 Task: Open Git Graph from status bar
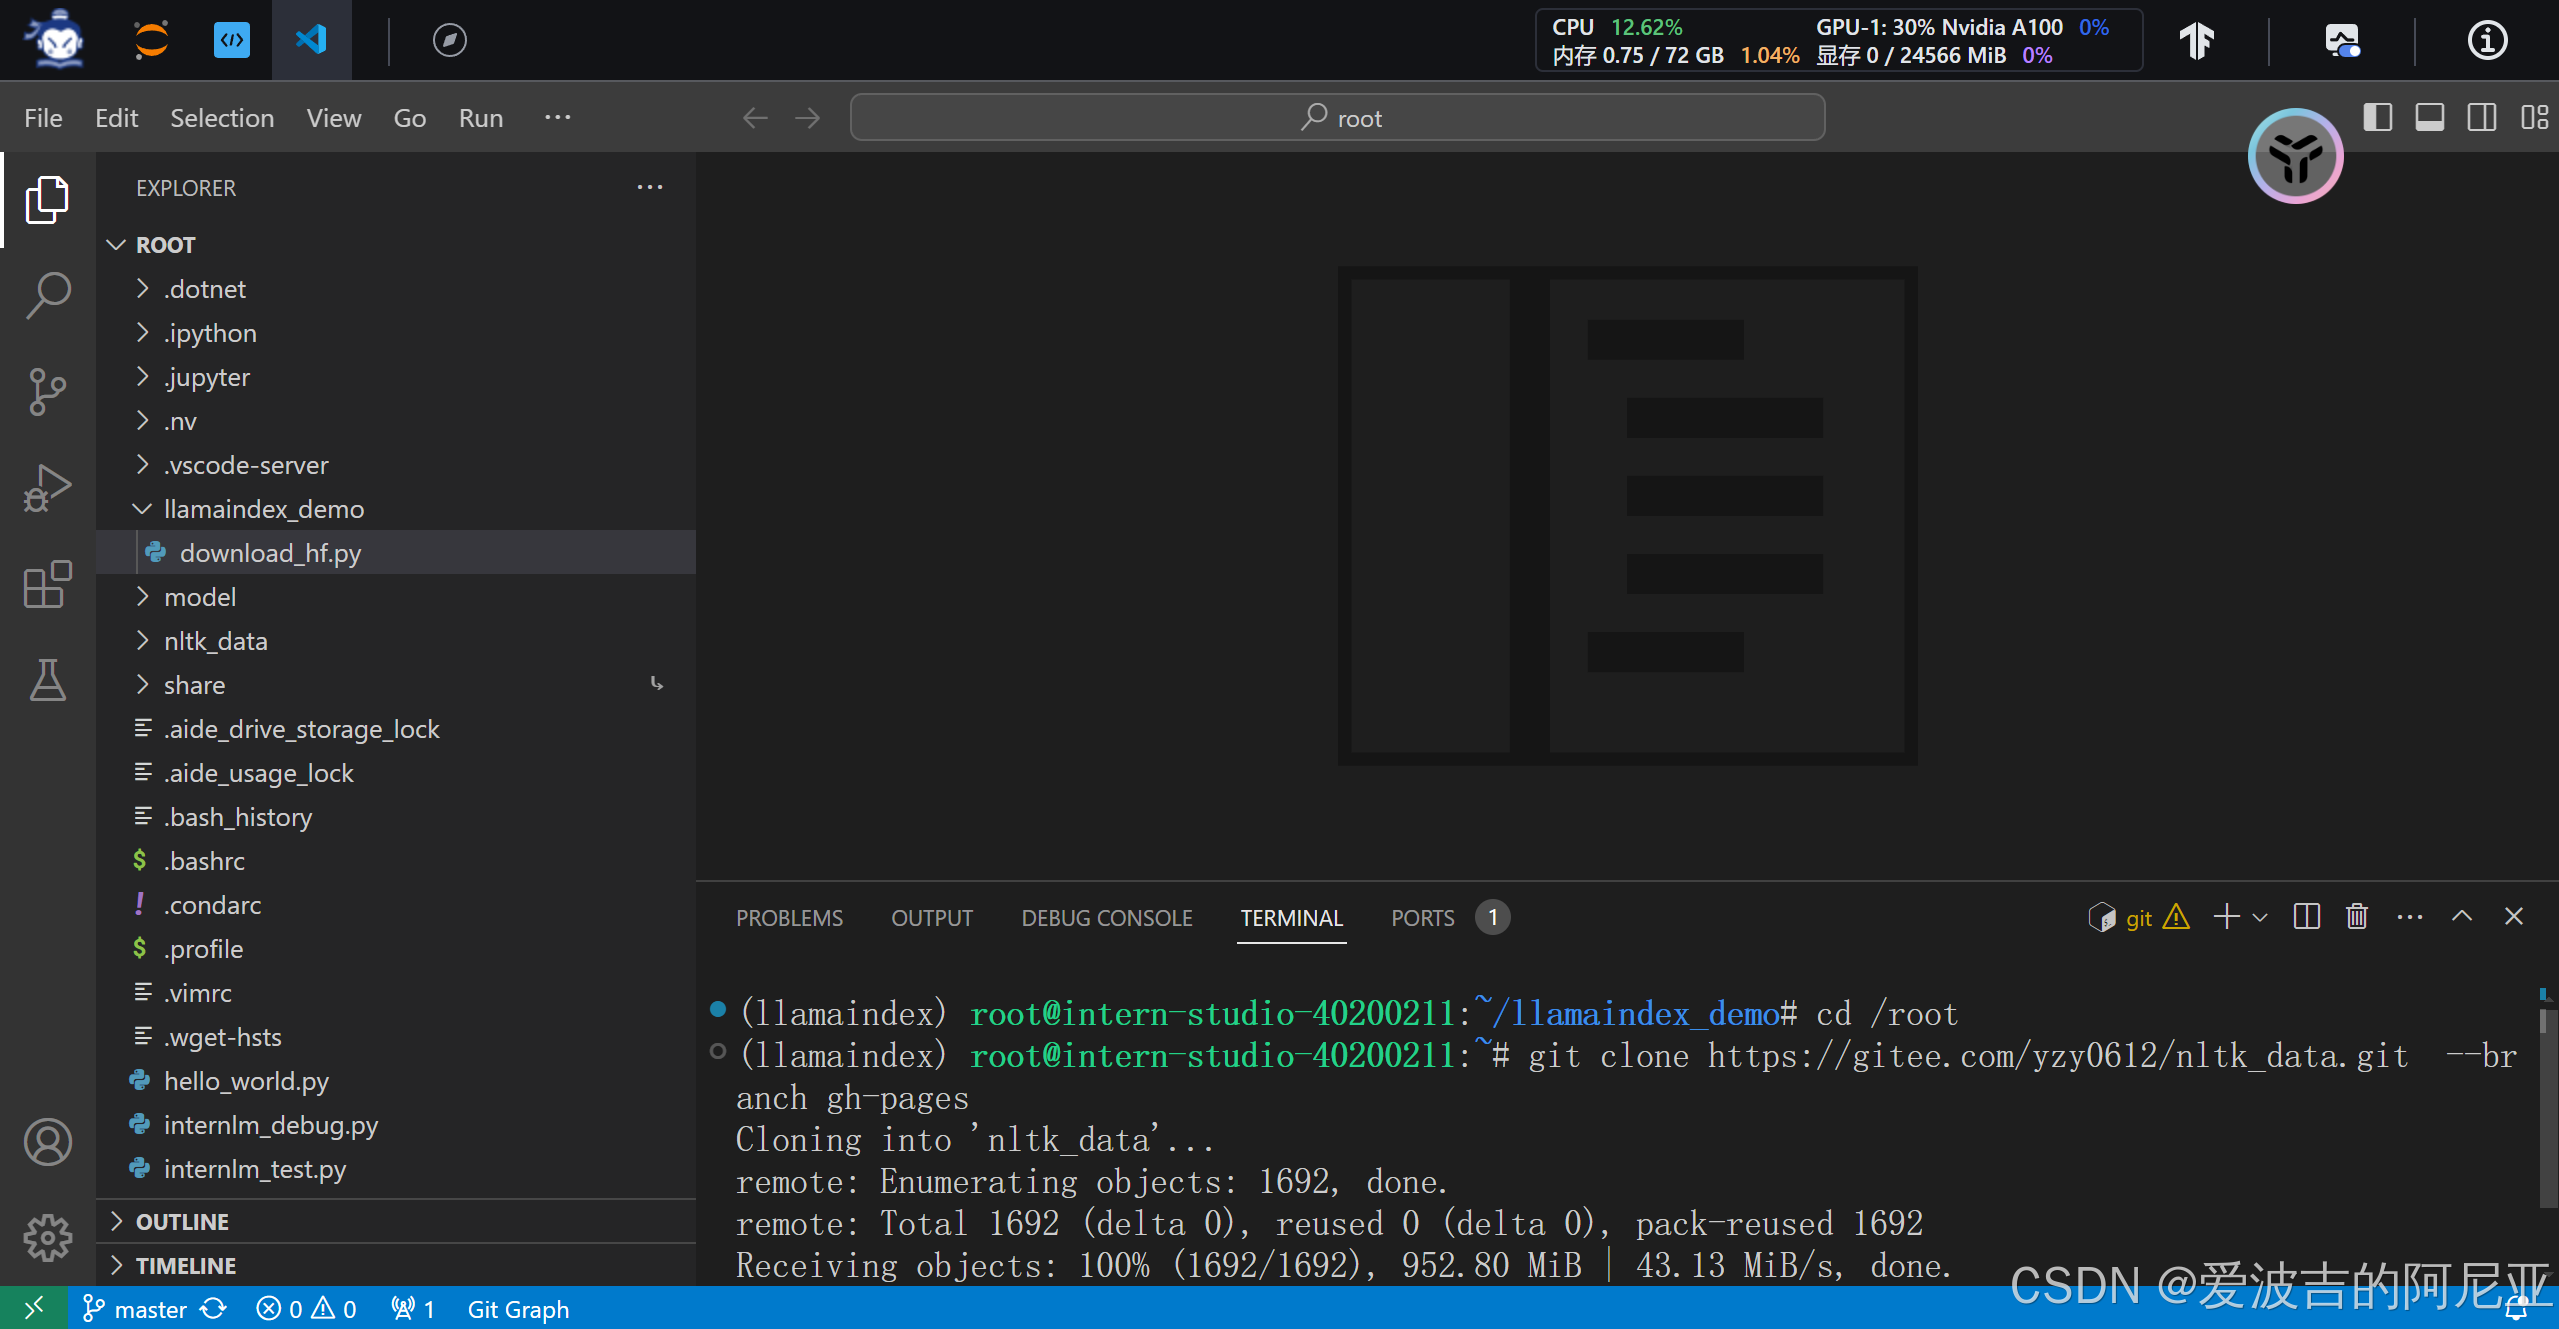(517, 1309)
